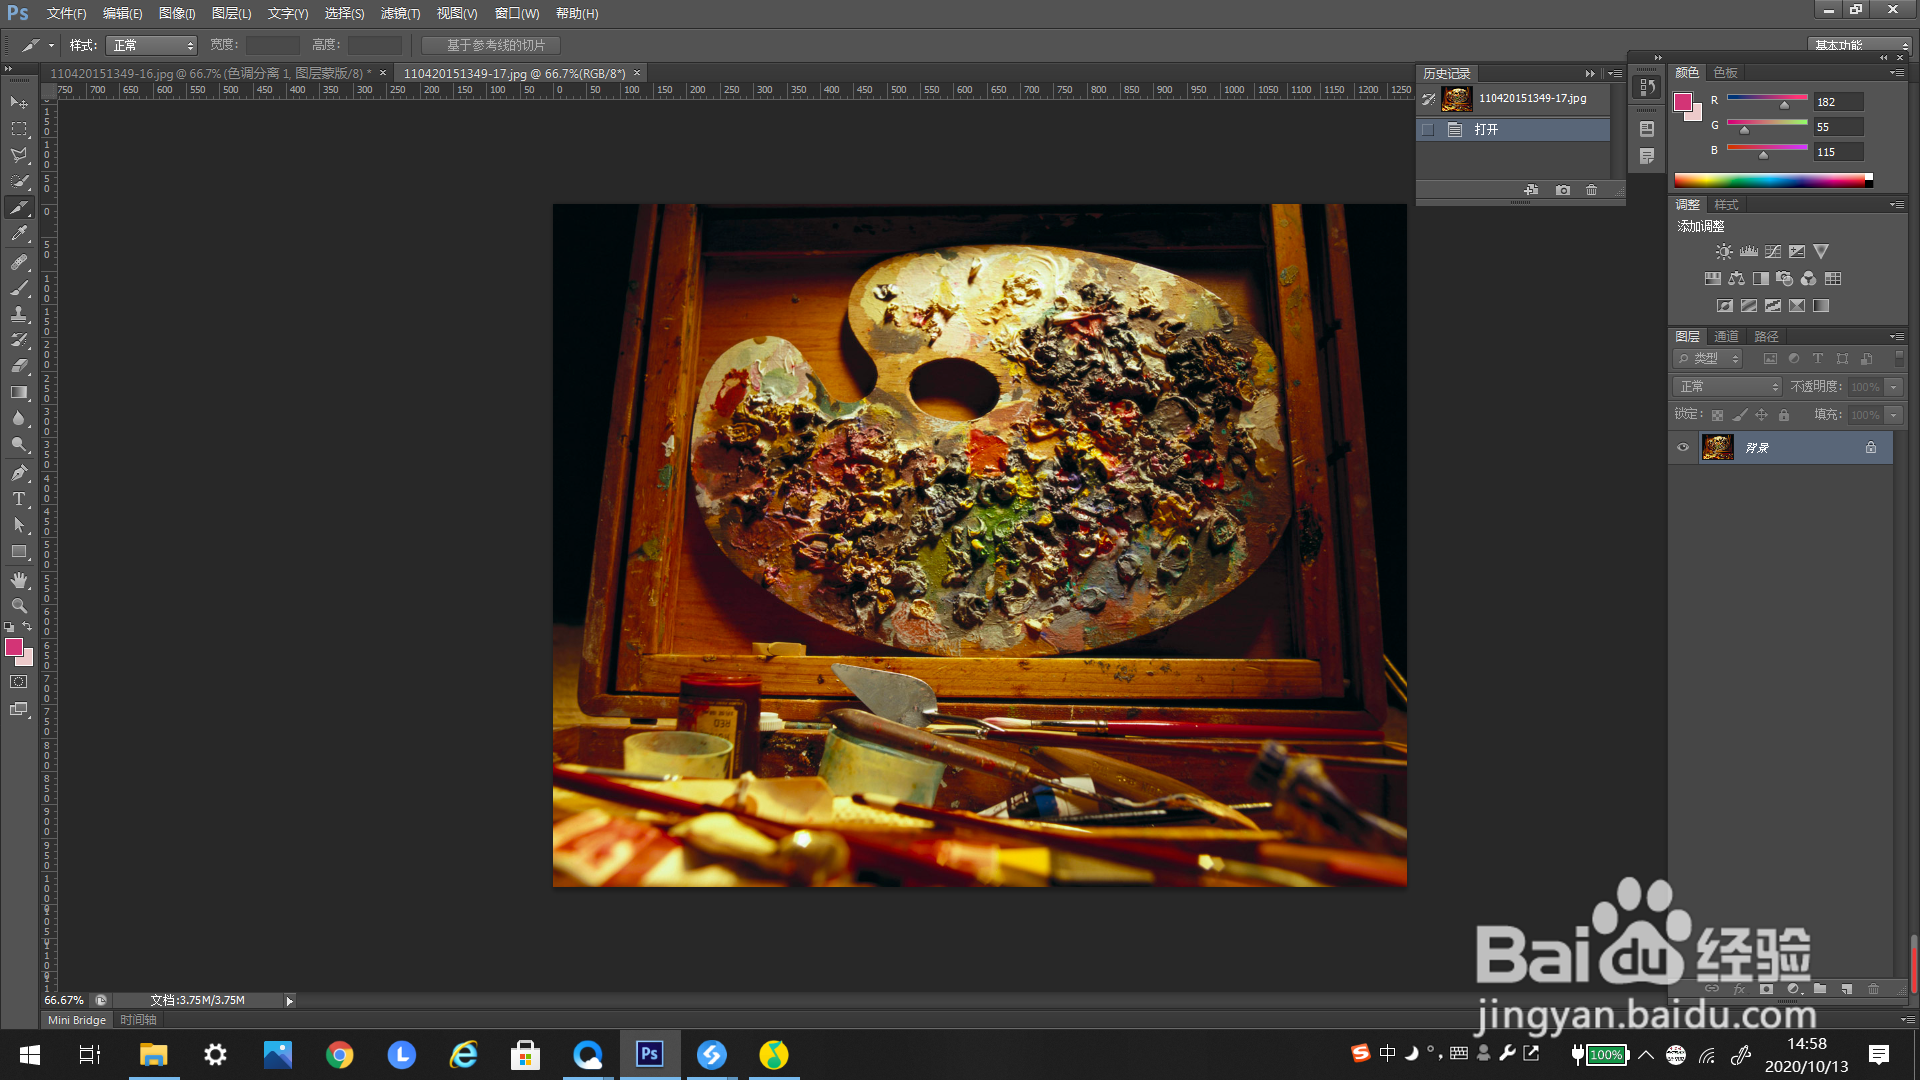1920x1080 pixels.
Task: Click the foreground color swatch in toolbar
Action: 14,648
